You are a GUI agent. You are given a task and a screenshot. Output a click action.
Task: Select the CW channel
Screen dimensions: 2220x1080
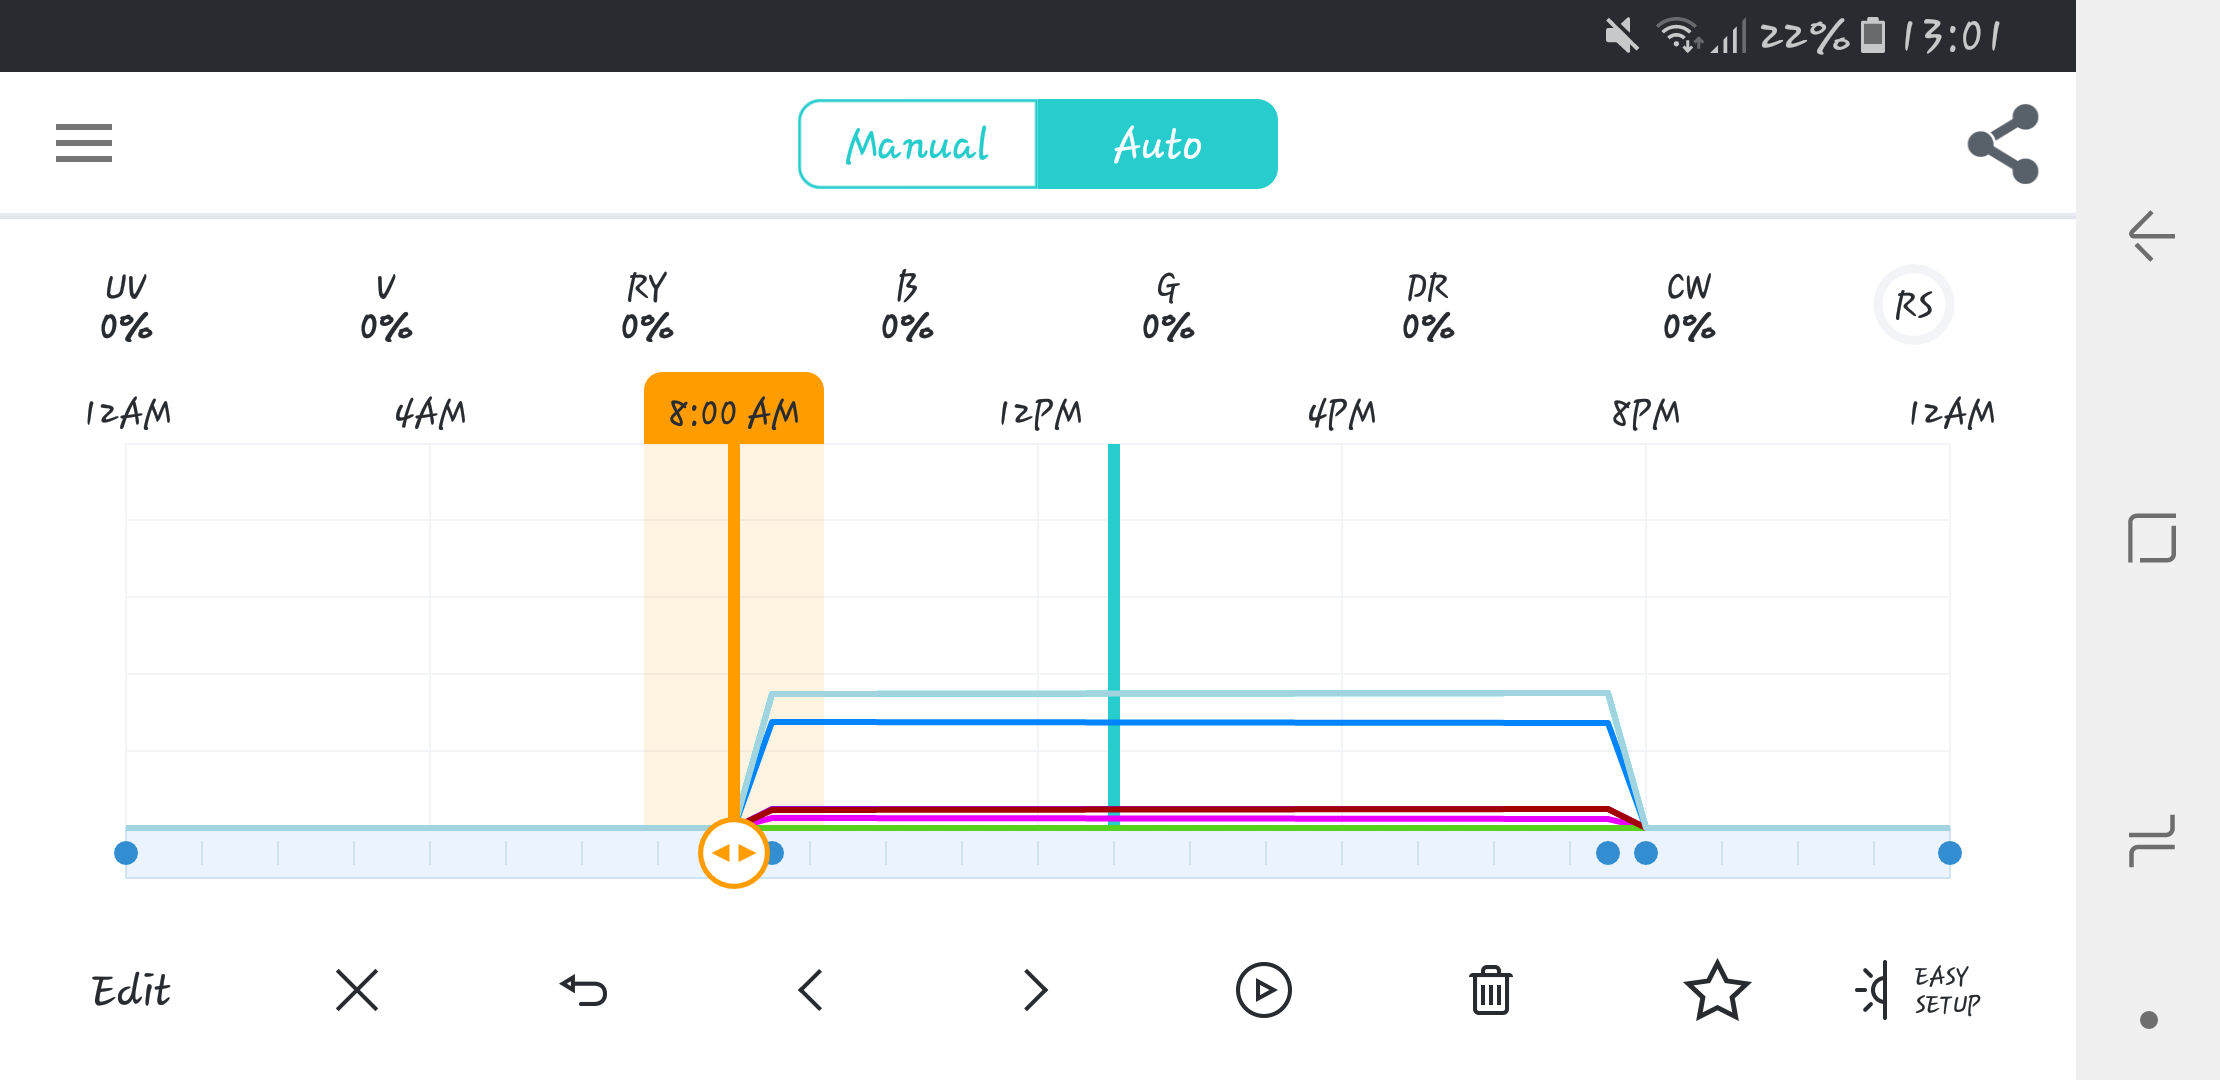click(1689, 306)
